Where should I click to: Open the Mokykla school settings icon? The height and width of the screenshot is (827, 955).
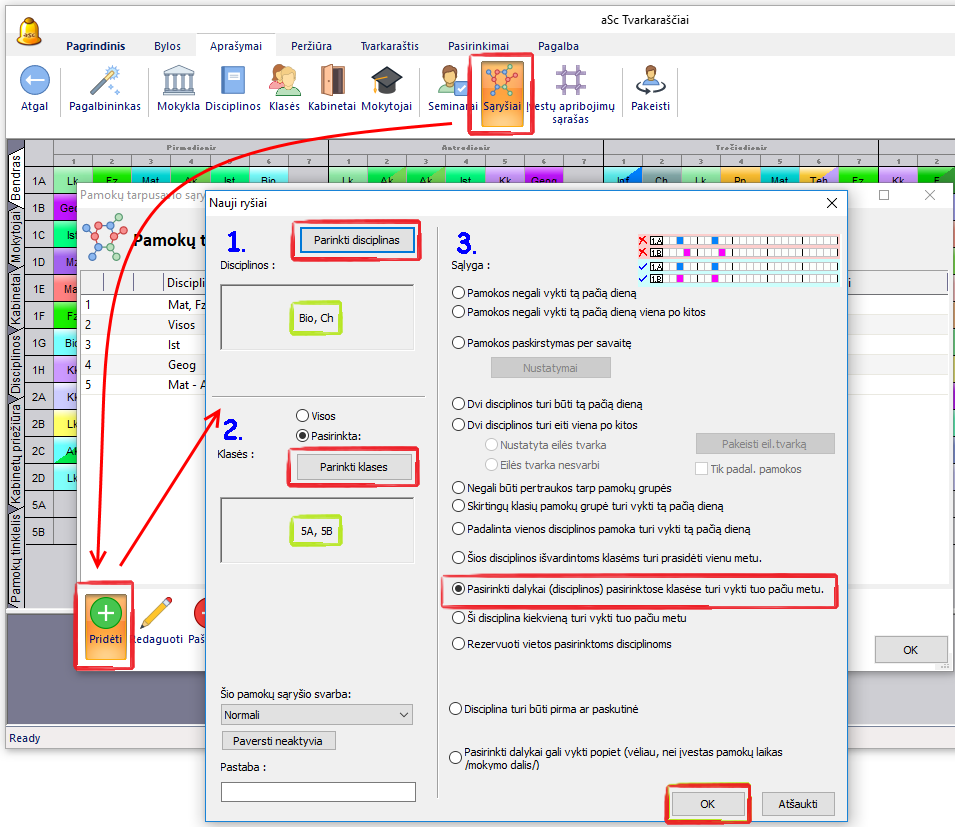[x=179, y=82]
